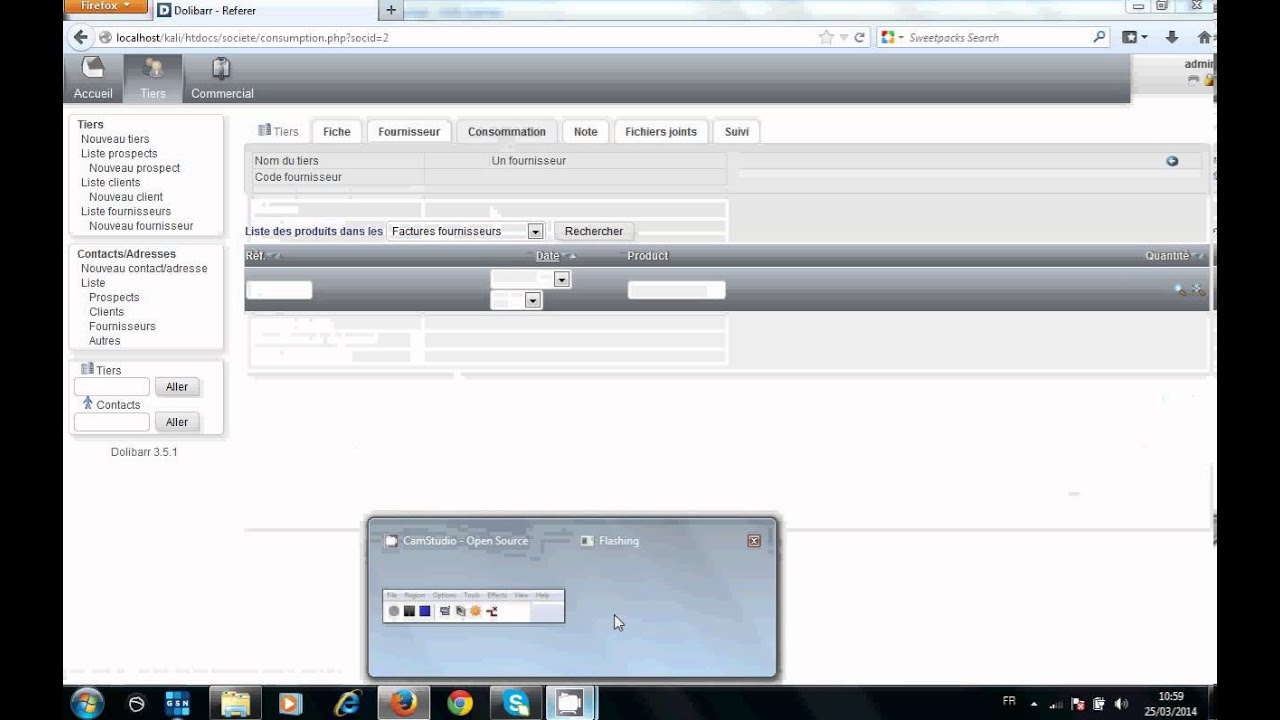Screen dimensions: 1280x720
Task: Open Liste clients link
Action: coord(110,182)
